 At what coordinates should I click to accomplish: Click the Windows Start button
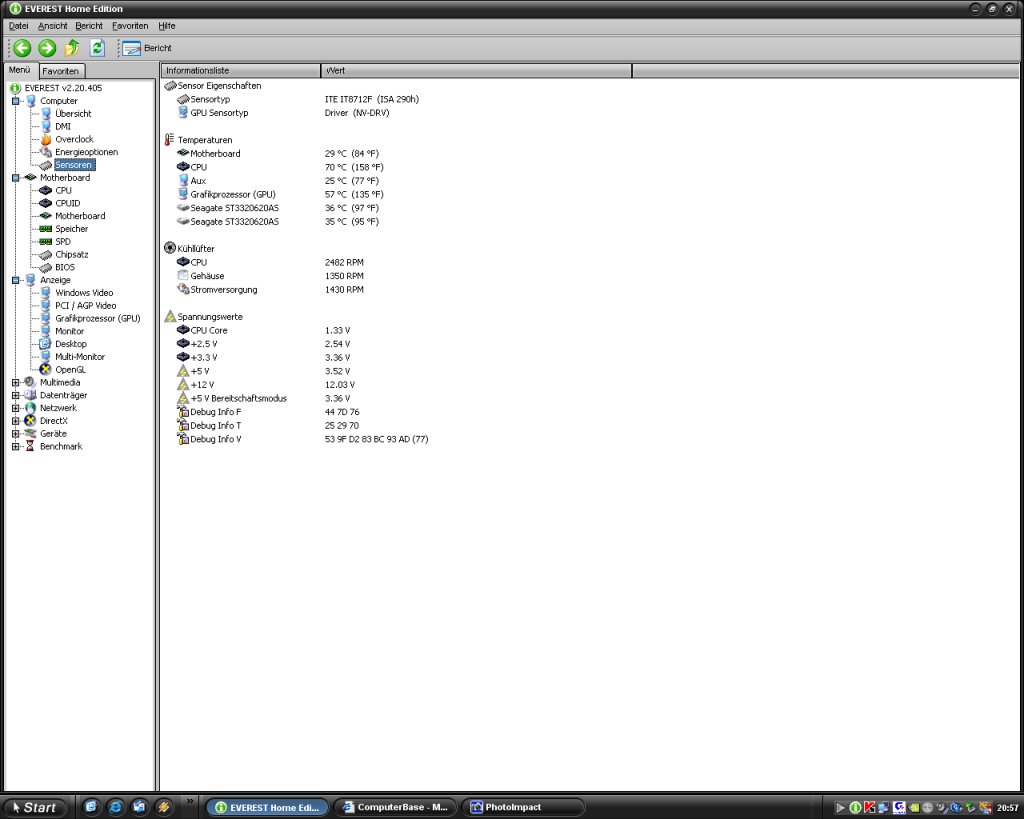(x=34, y=807)
